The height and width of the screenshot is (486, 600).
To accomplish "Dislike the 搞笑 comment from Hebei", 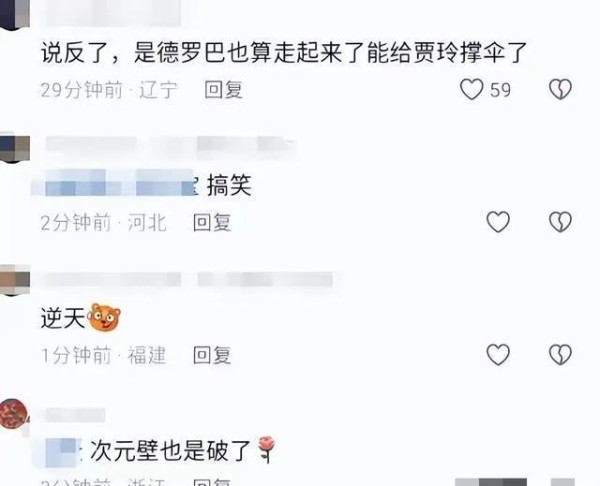I will [x=561, y=222].
